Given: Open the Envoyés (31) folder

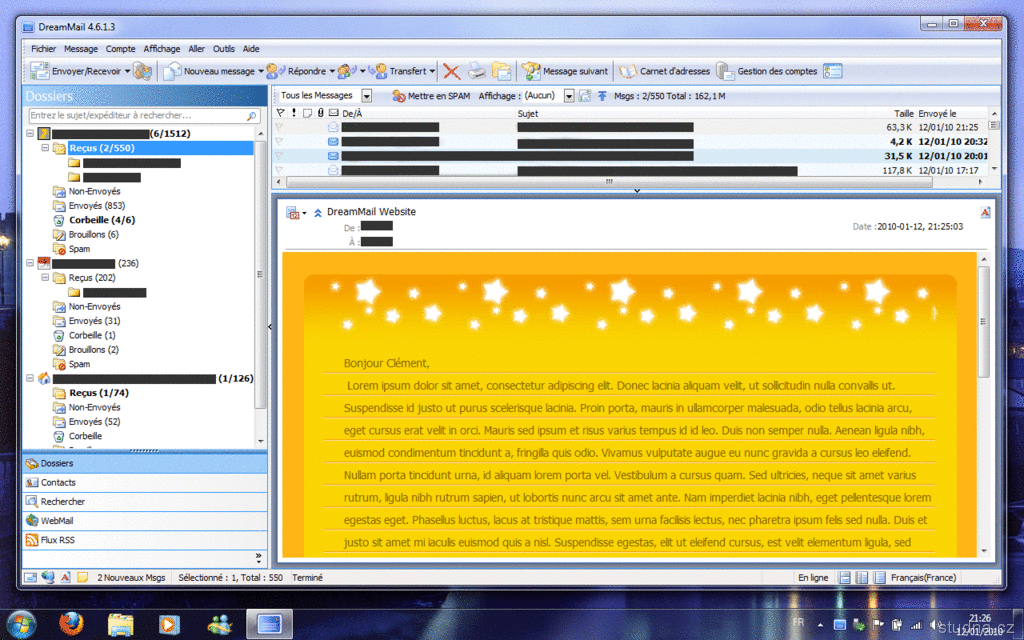Looking at the screenshot, I should tap(95, 321).
